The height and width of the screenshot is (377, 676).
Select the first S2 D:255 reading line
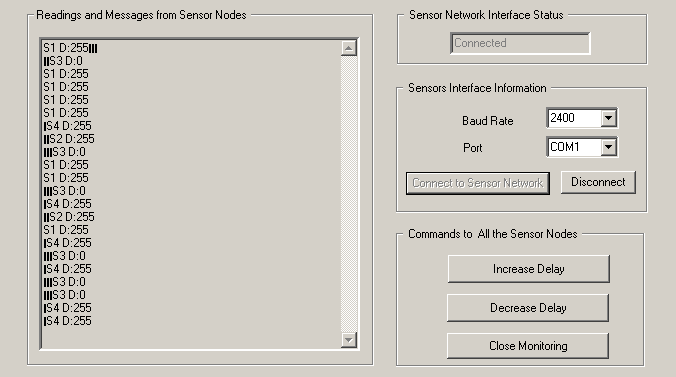point(69,138)
